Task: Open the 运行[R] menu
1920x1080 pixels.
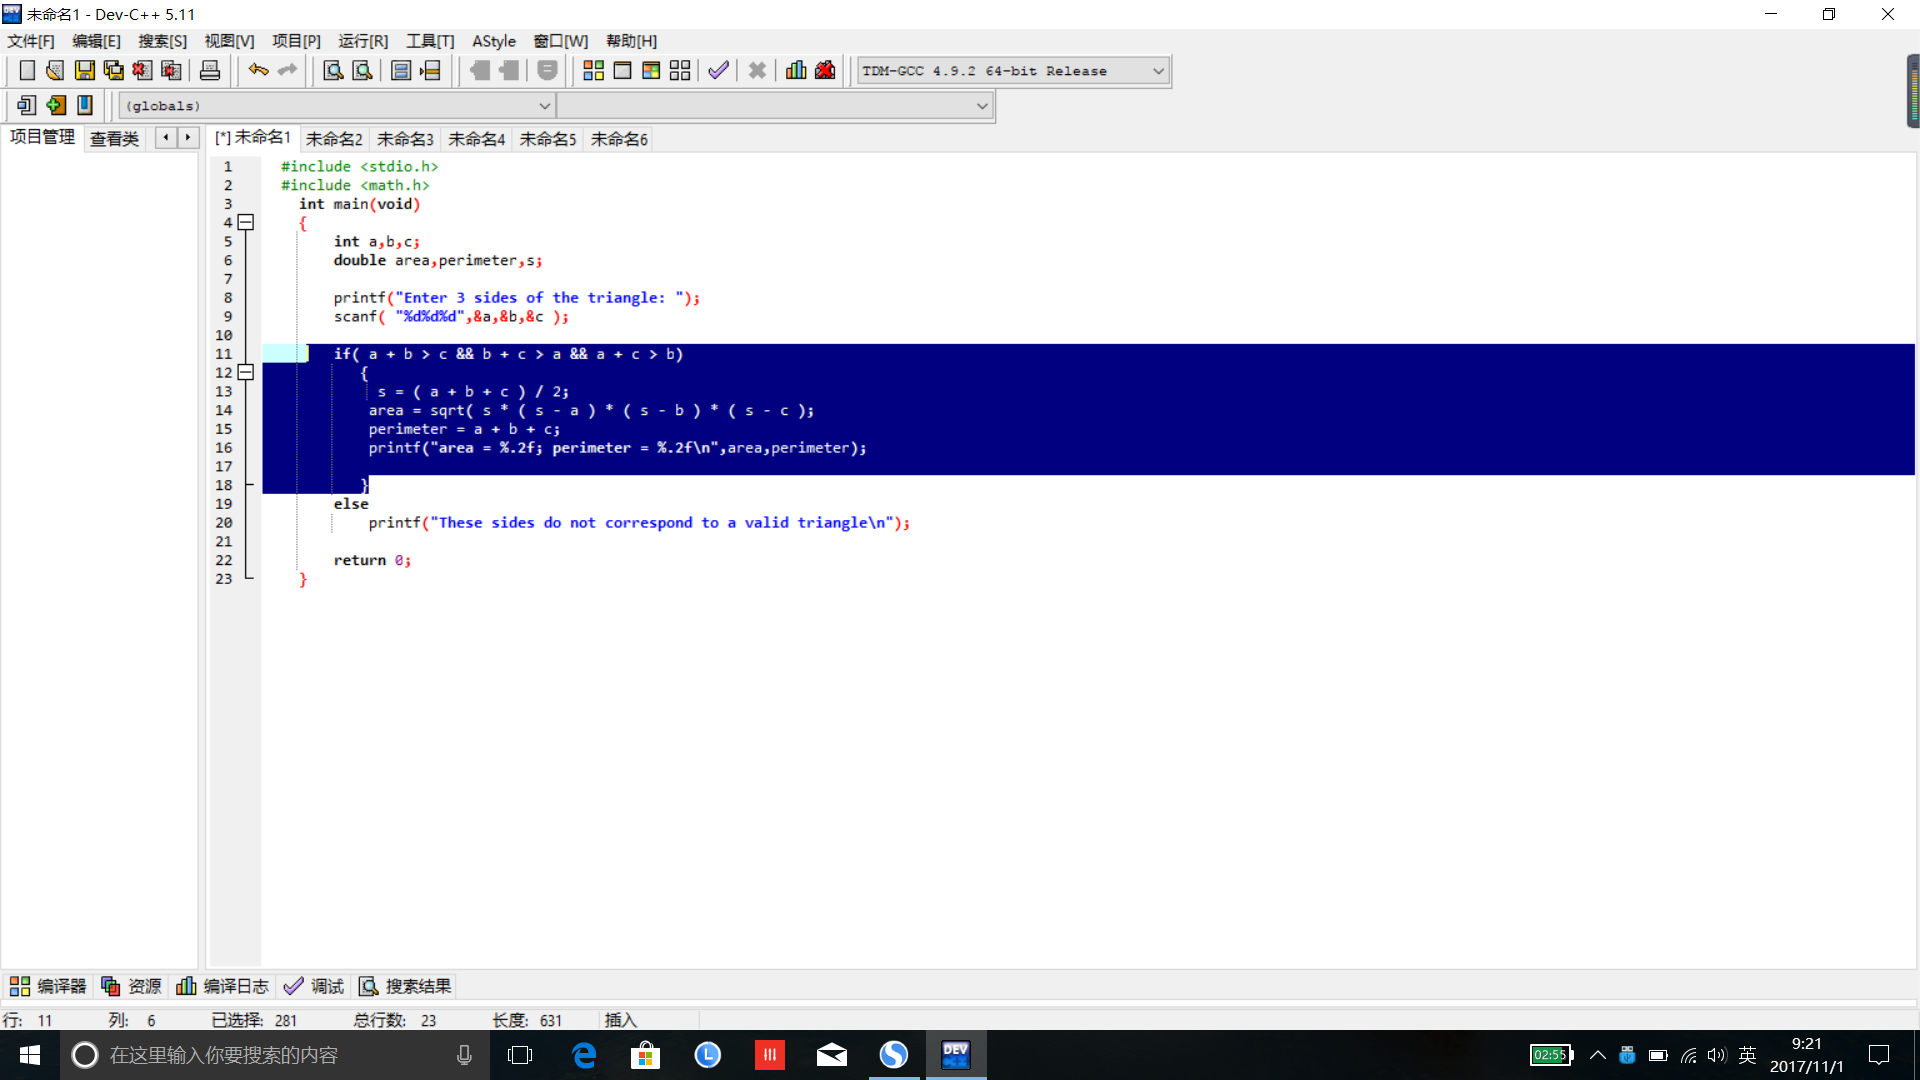Action: 363,41
